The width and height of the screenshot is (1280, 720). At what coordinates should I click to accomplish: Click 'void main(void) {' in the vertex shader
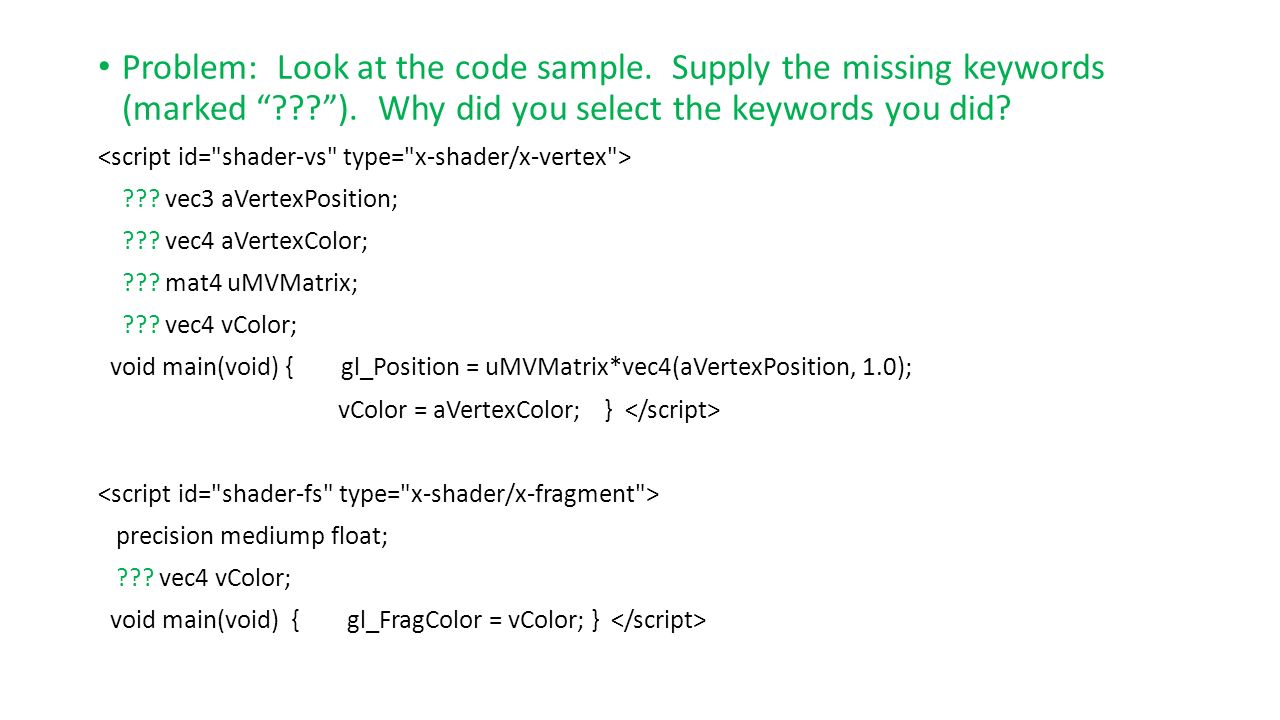point(201,368)
